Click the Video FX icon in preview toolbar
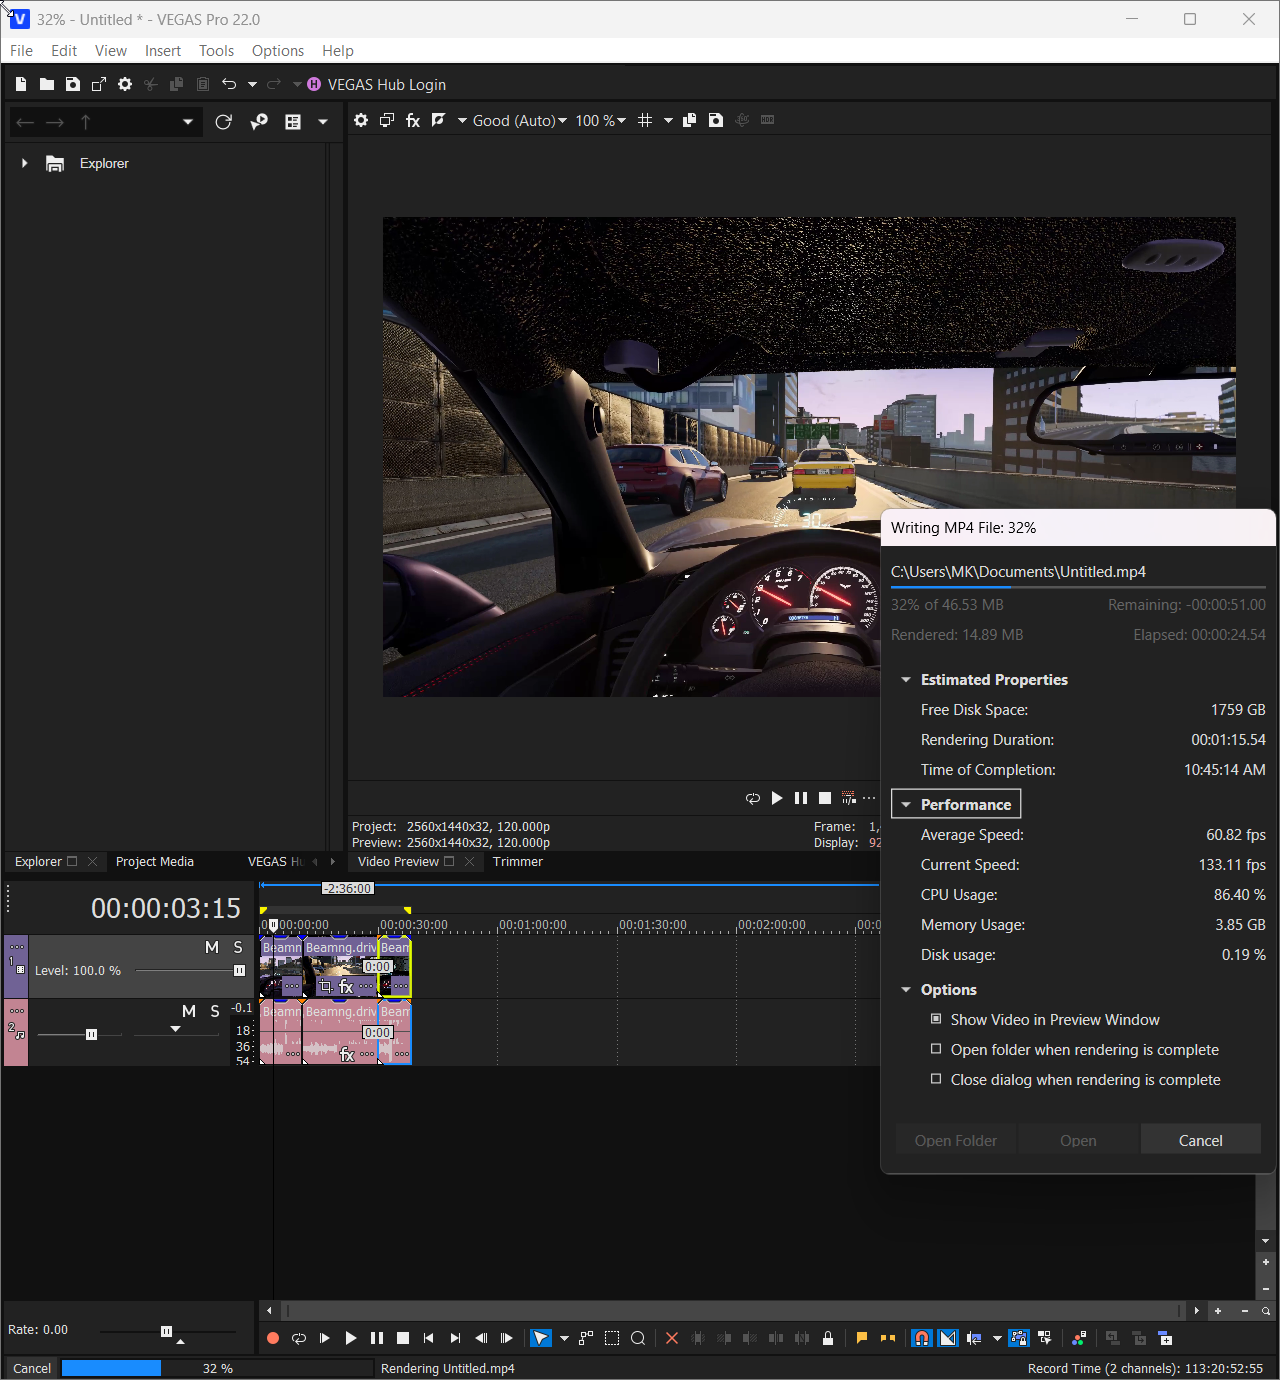The image size is (1280, 1380). pos(412,120)
